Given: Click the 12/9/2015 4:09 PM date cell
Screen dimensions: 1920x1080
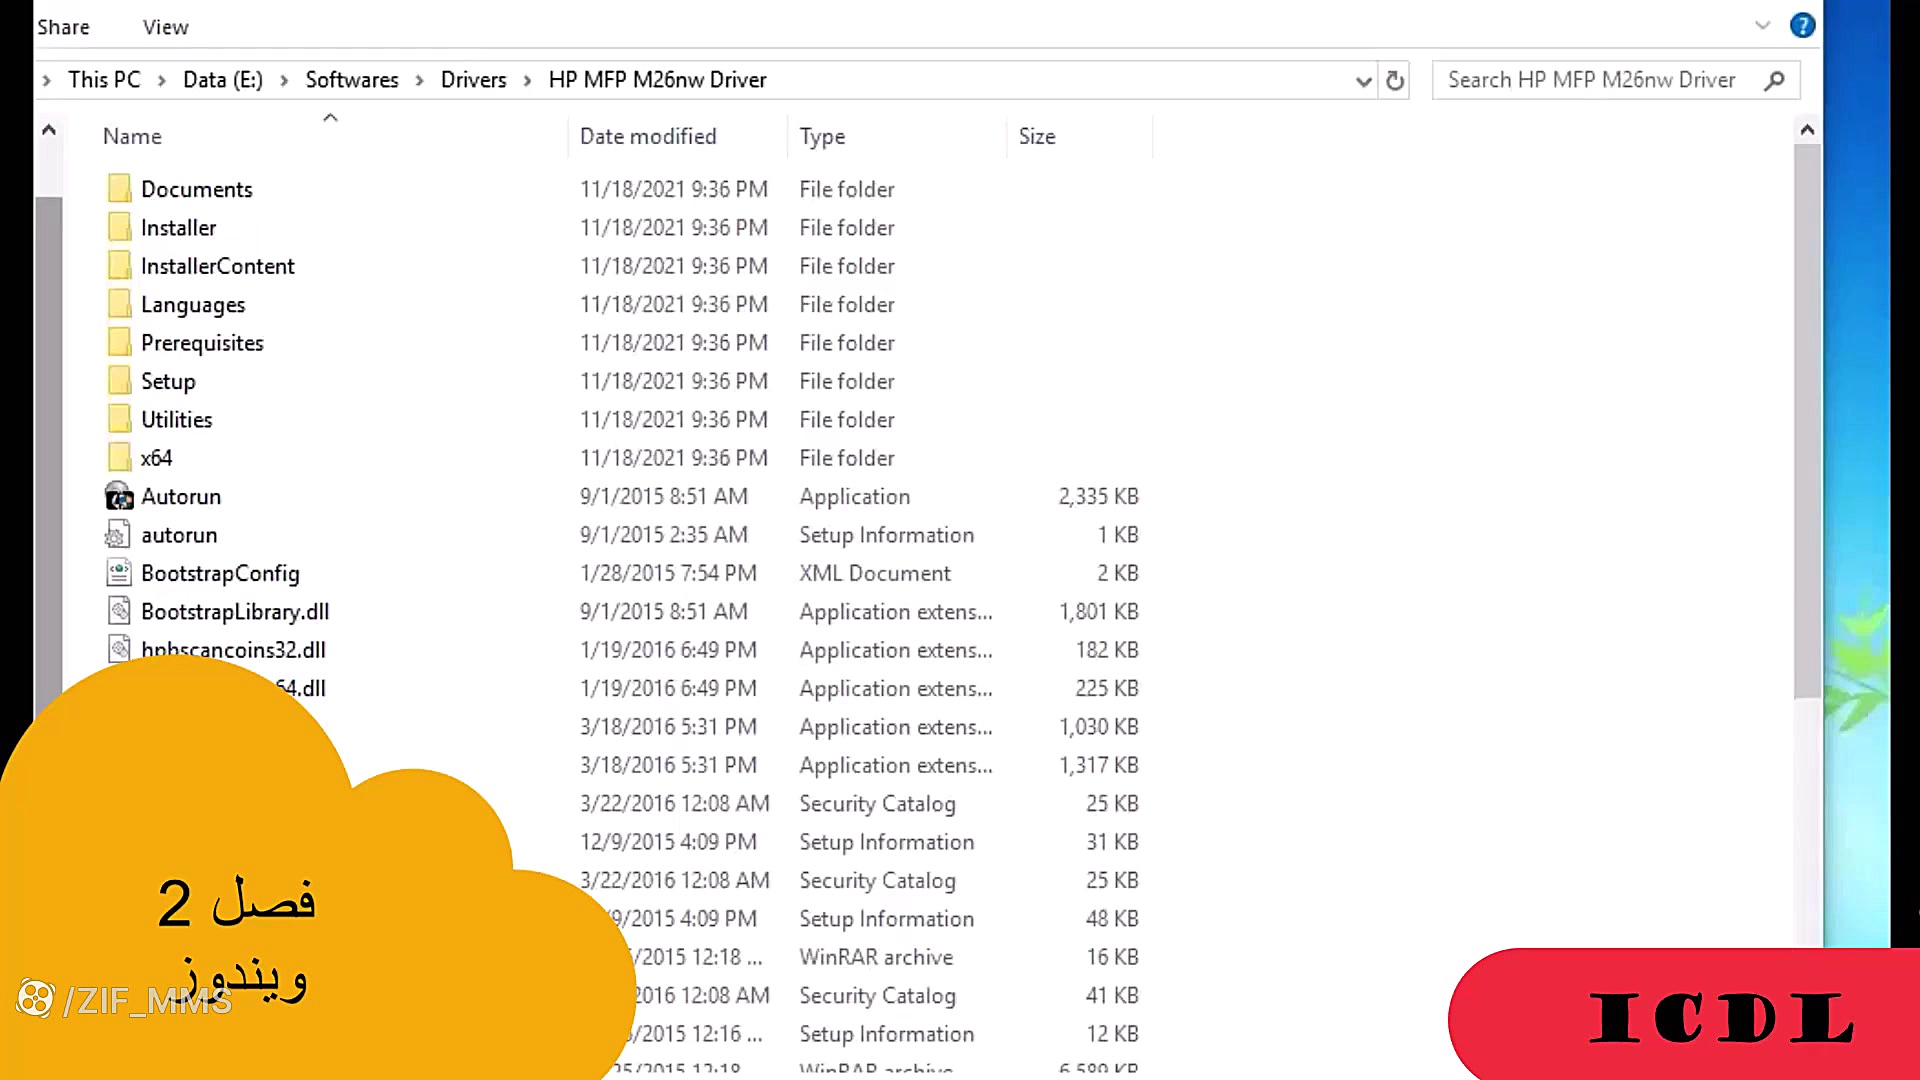Looking at the screenshot, I should point(668,842).
